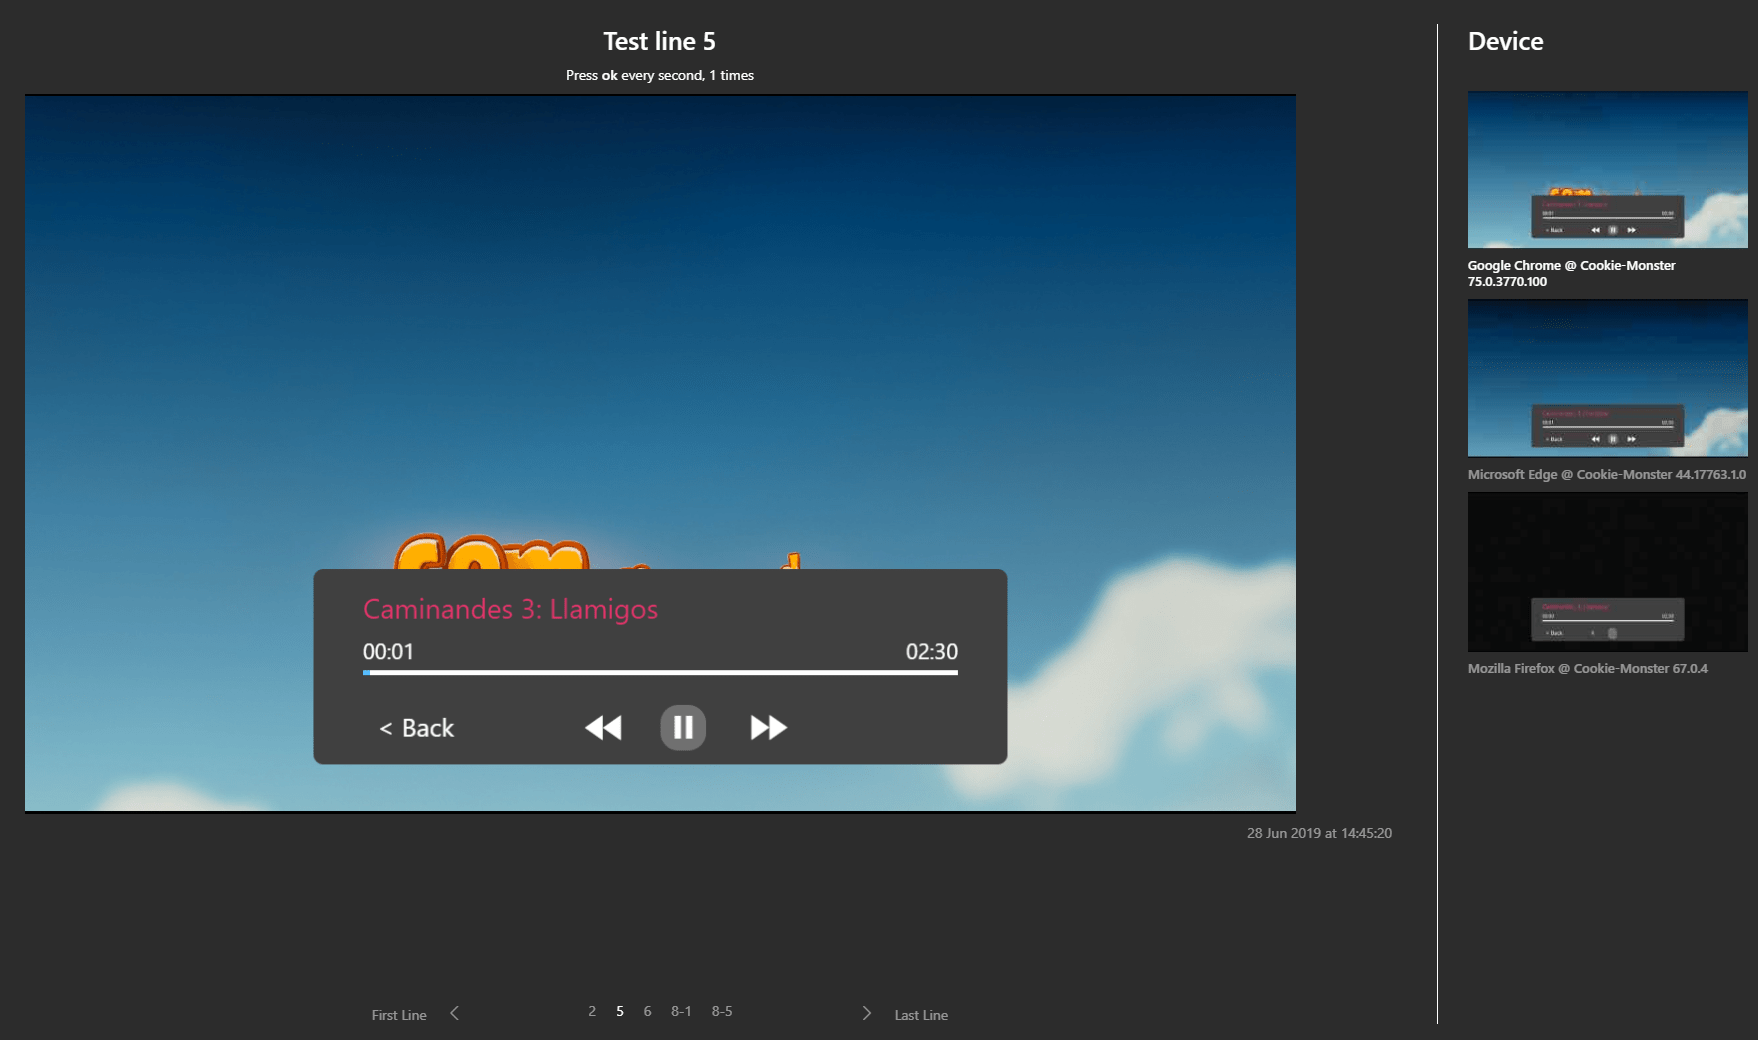Switch to test line 8-5
The width and height of the screenshot is (1758, 1040).
coord(721,1011)
